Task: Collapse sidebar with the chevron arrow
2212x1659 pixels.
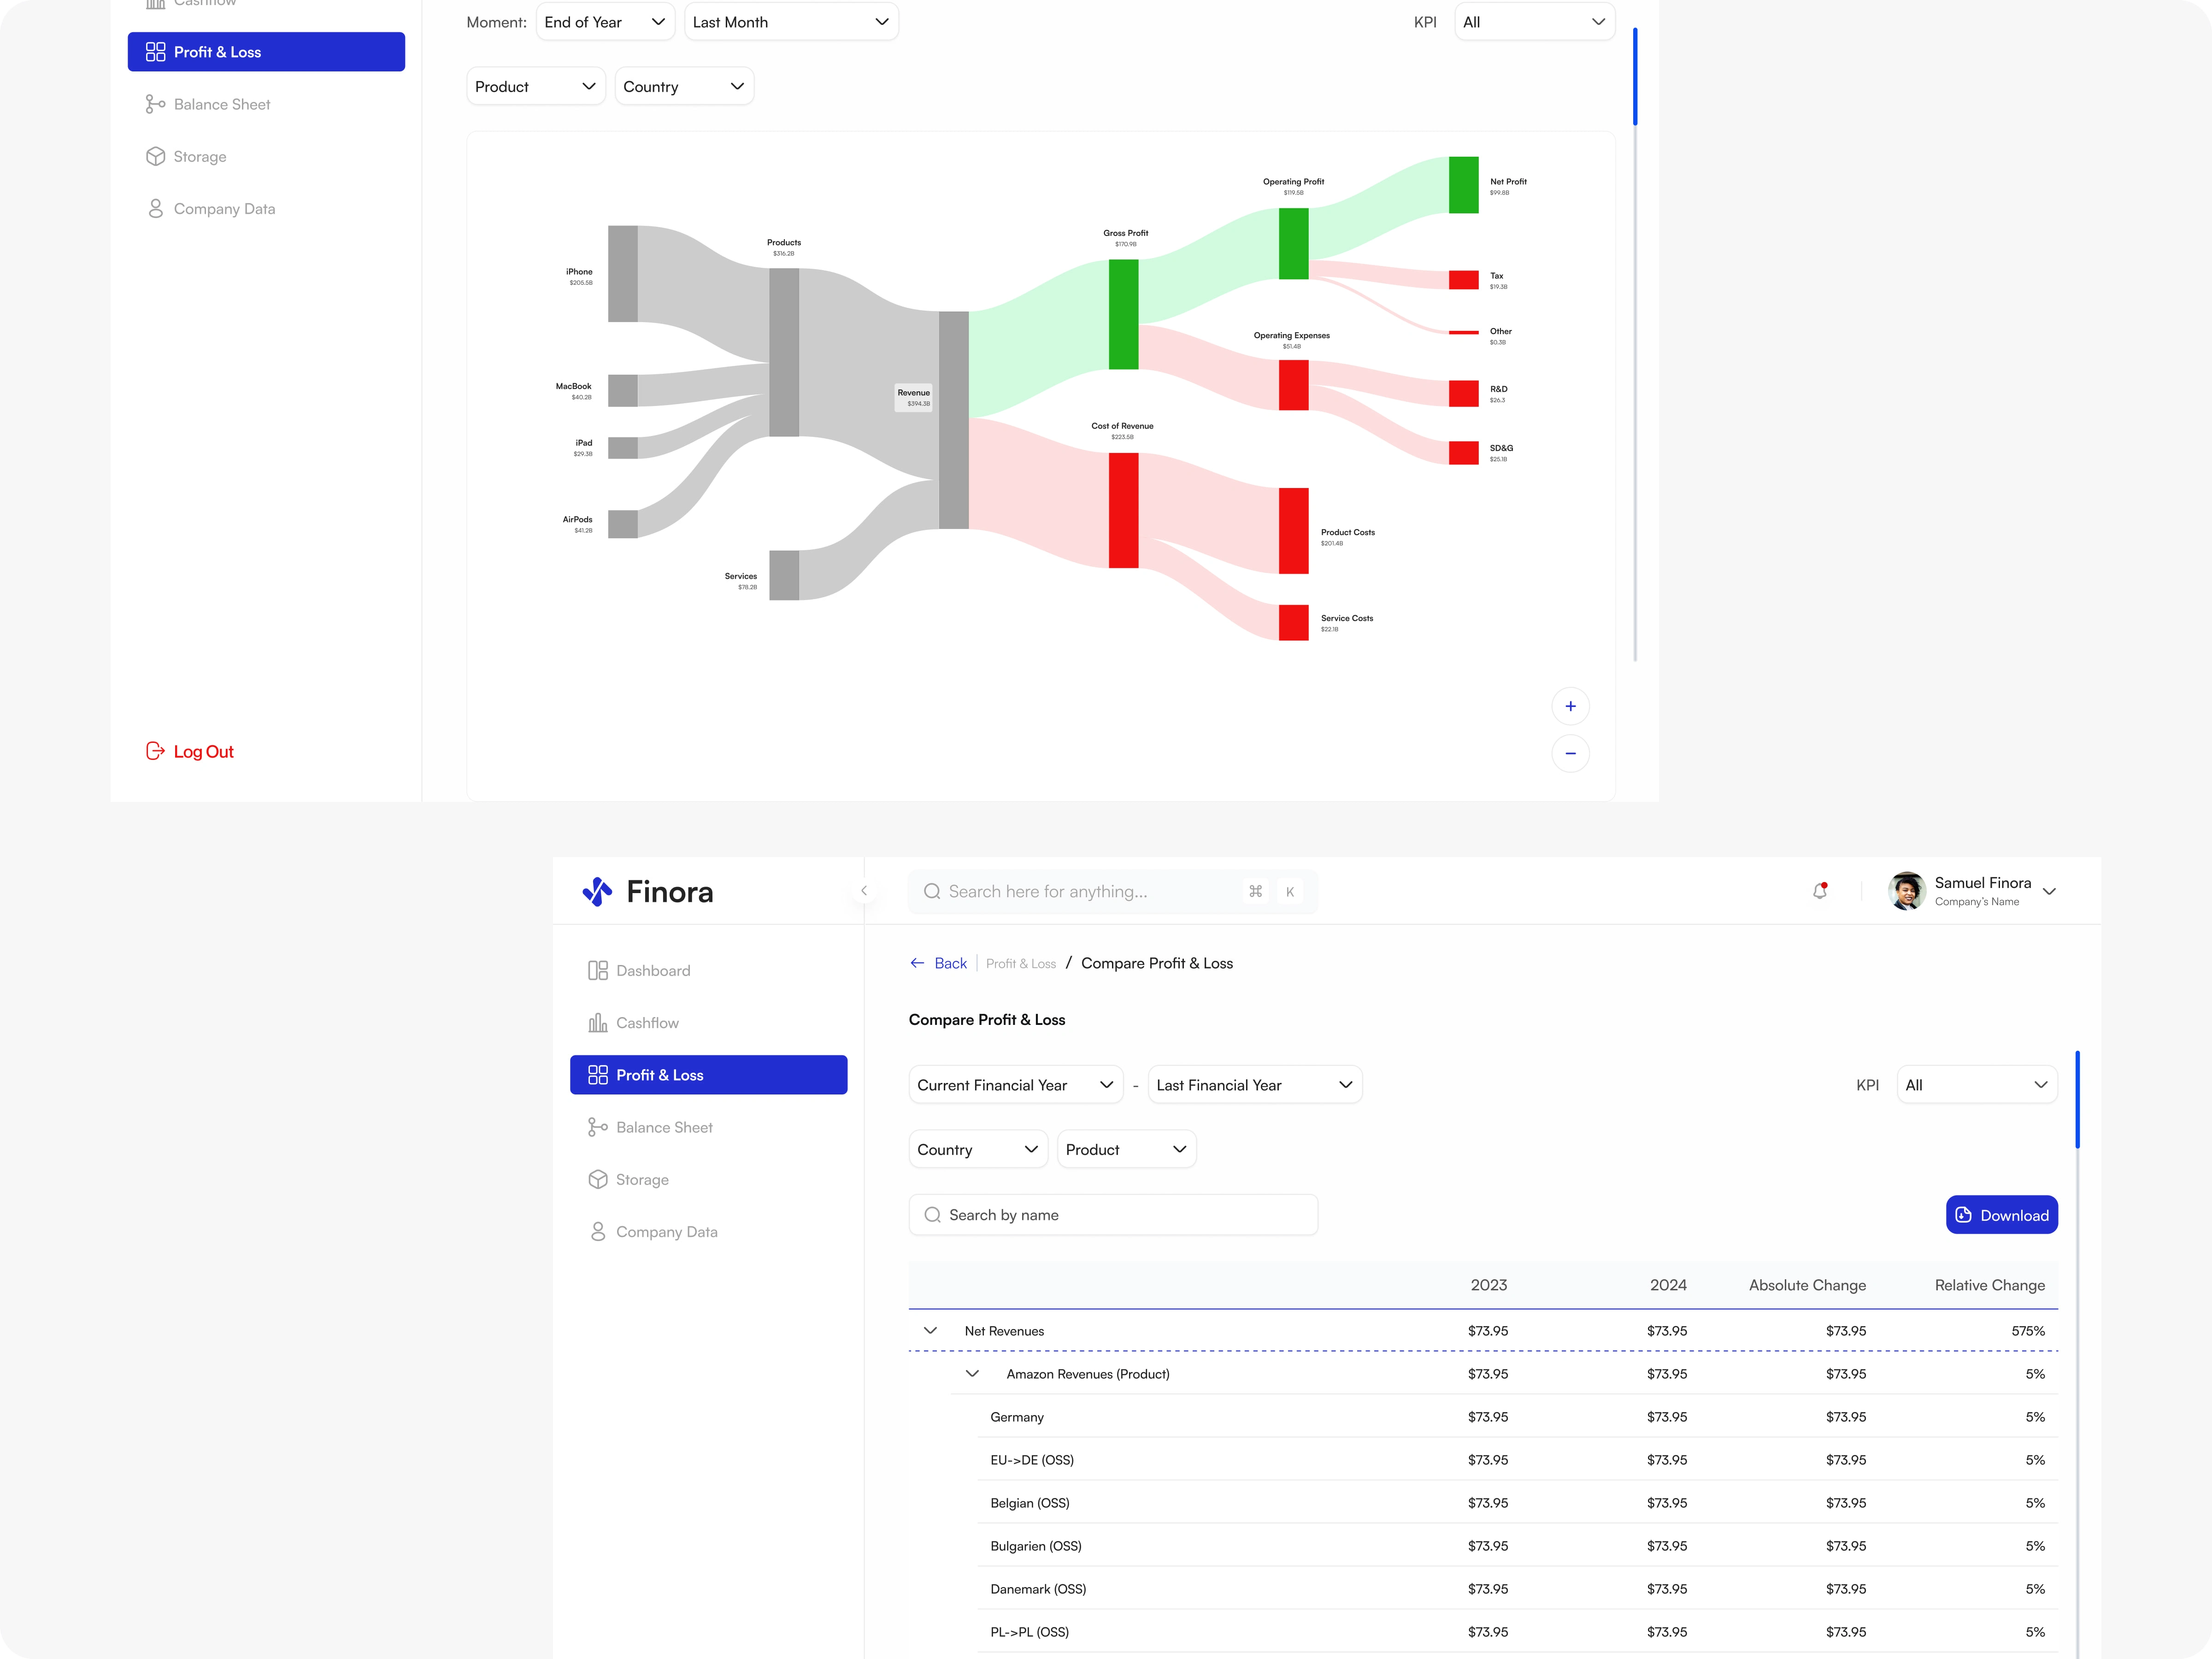Action: pyautogui.click(x=864, y=890)
